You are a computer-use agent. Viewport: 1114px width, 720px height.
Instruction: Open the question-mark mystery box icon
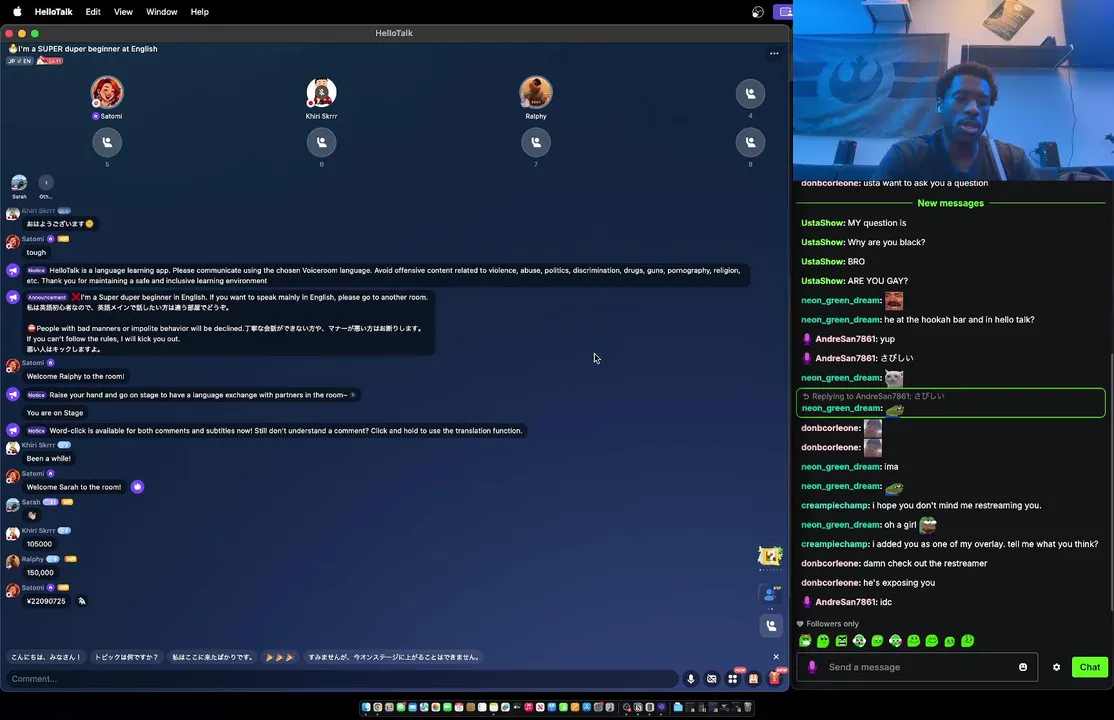770,557
